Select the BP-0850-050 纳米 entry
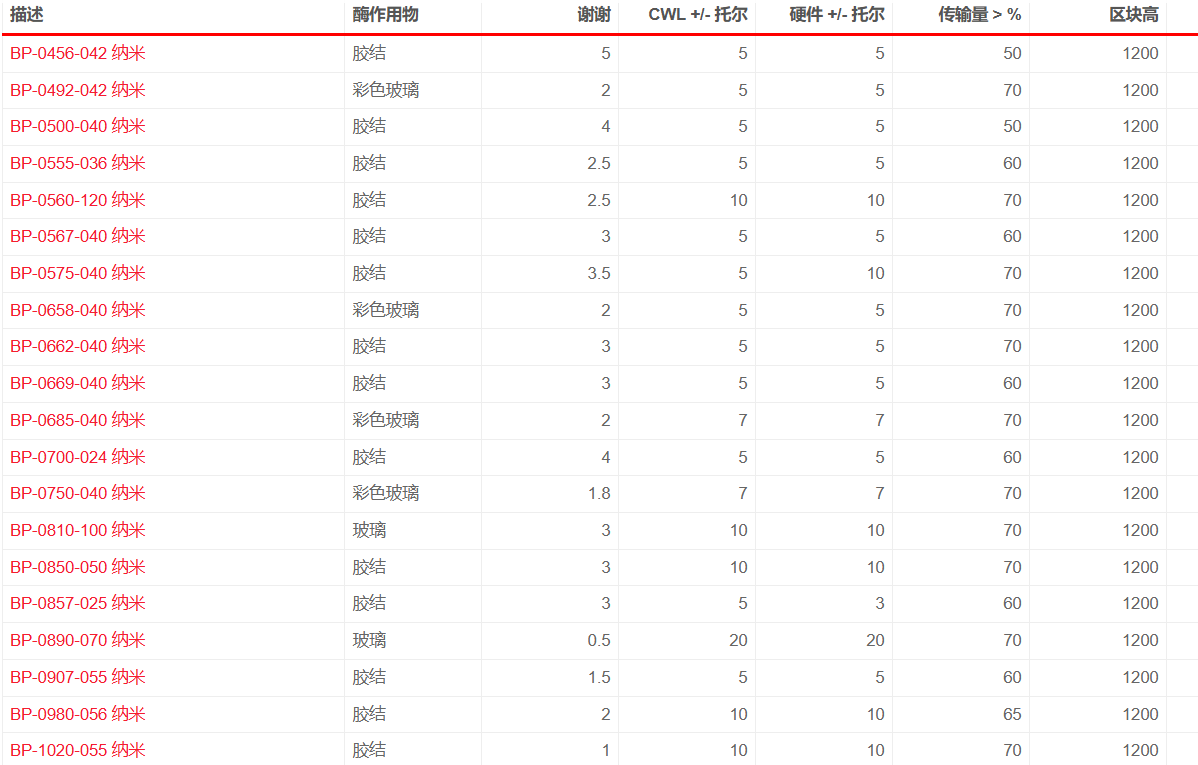1198x765 pixels. (x=77, y=567)
